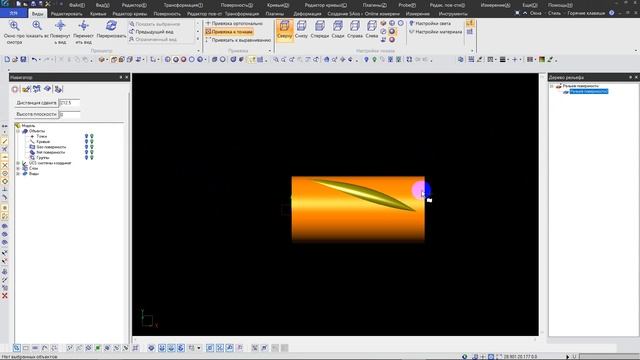Click the multicolor palette icon in toolbar

coord(542,60)
